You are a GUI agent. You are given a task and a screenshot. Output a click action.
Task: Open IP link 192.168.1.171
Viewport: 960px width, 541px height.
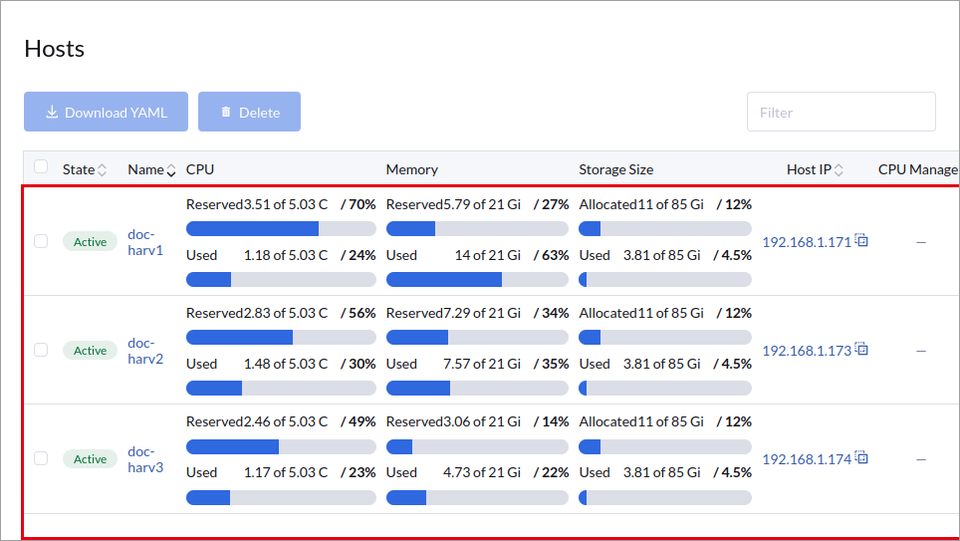coord(806,242)
